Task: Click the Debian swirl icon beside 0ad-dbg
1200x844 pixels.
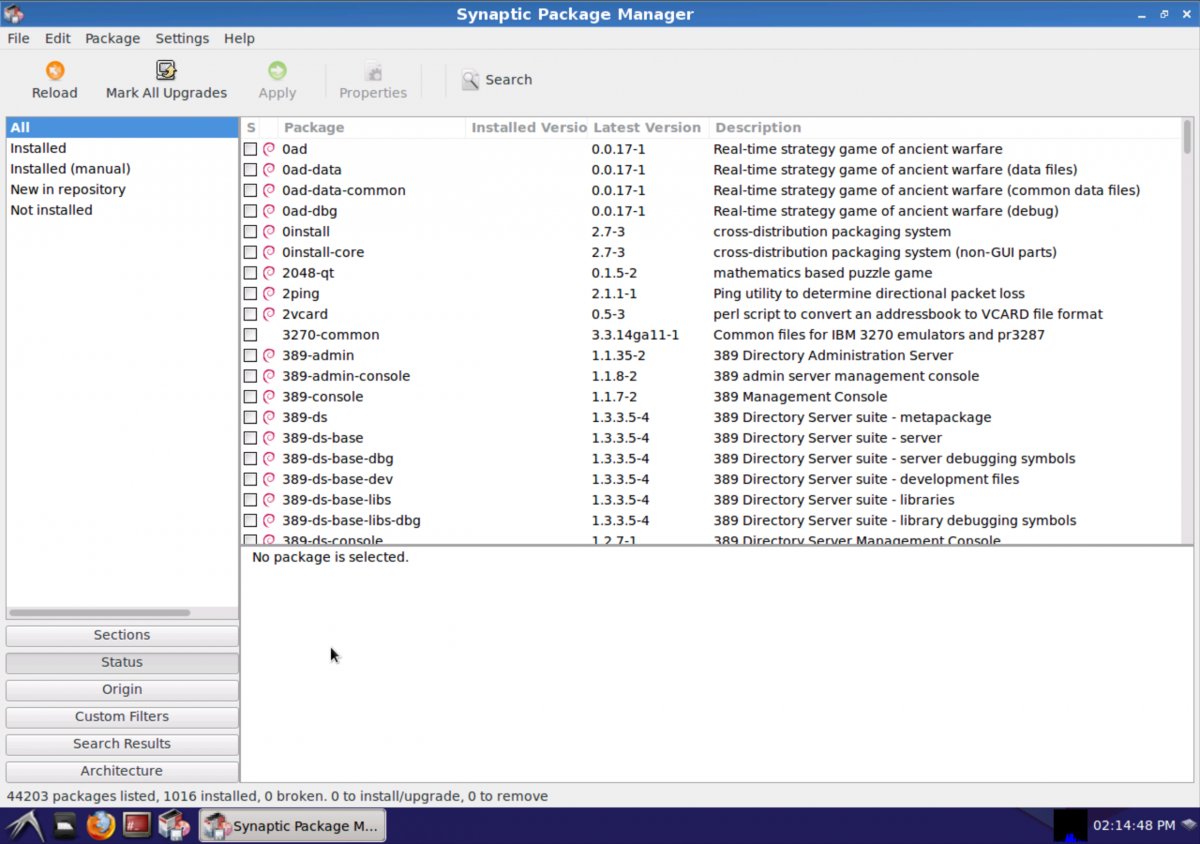Action: (269, 211)
